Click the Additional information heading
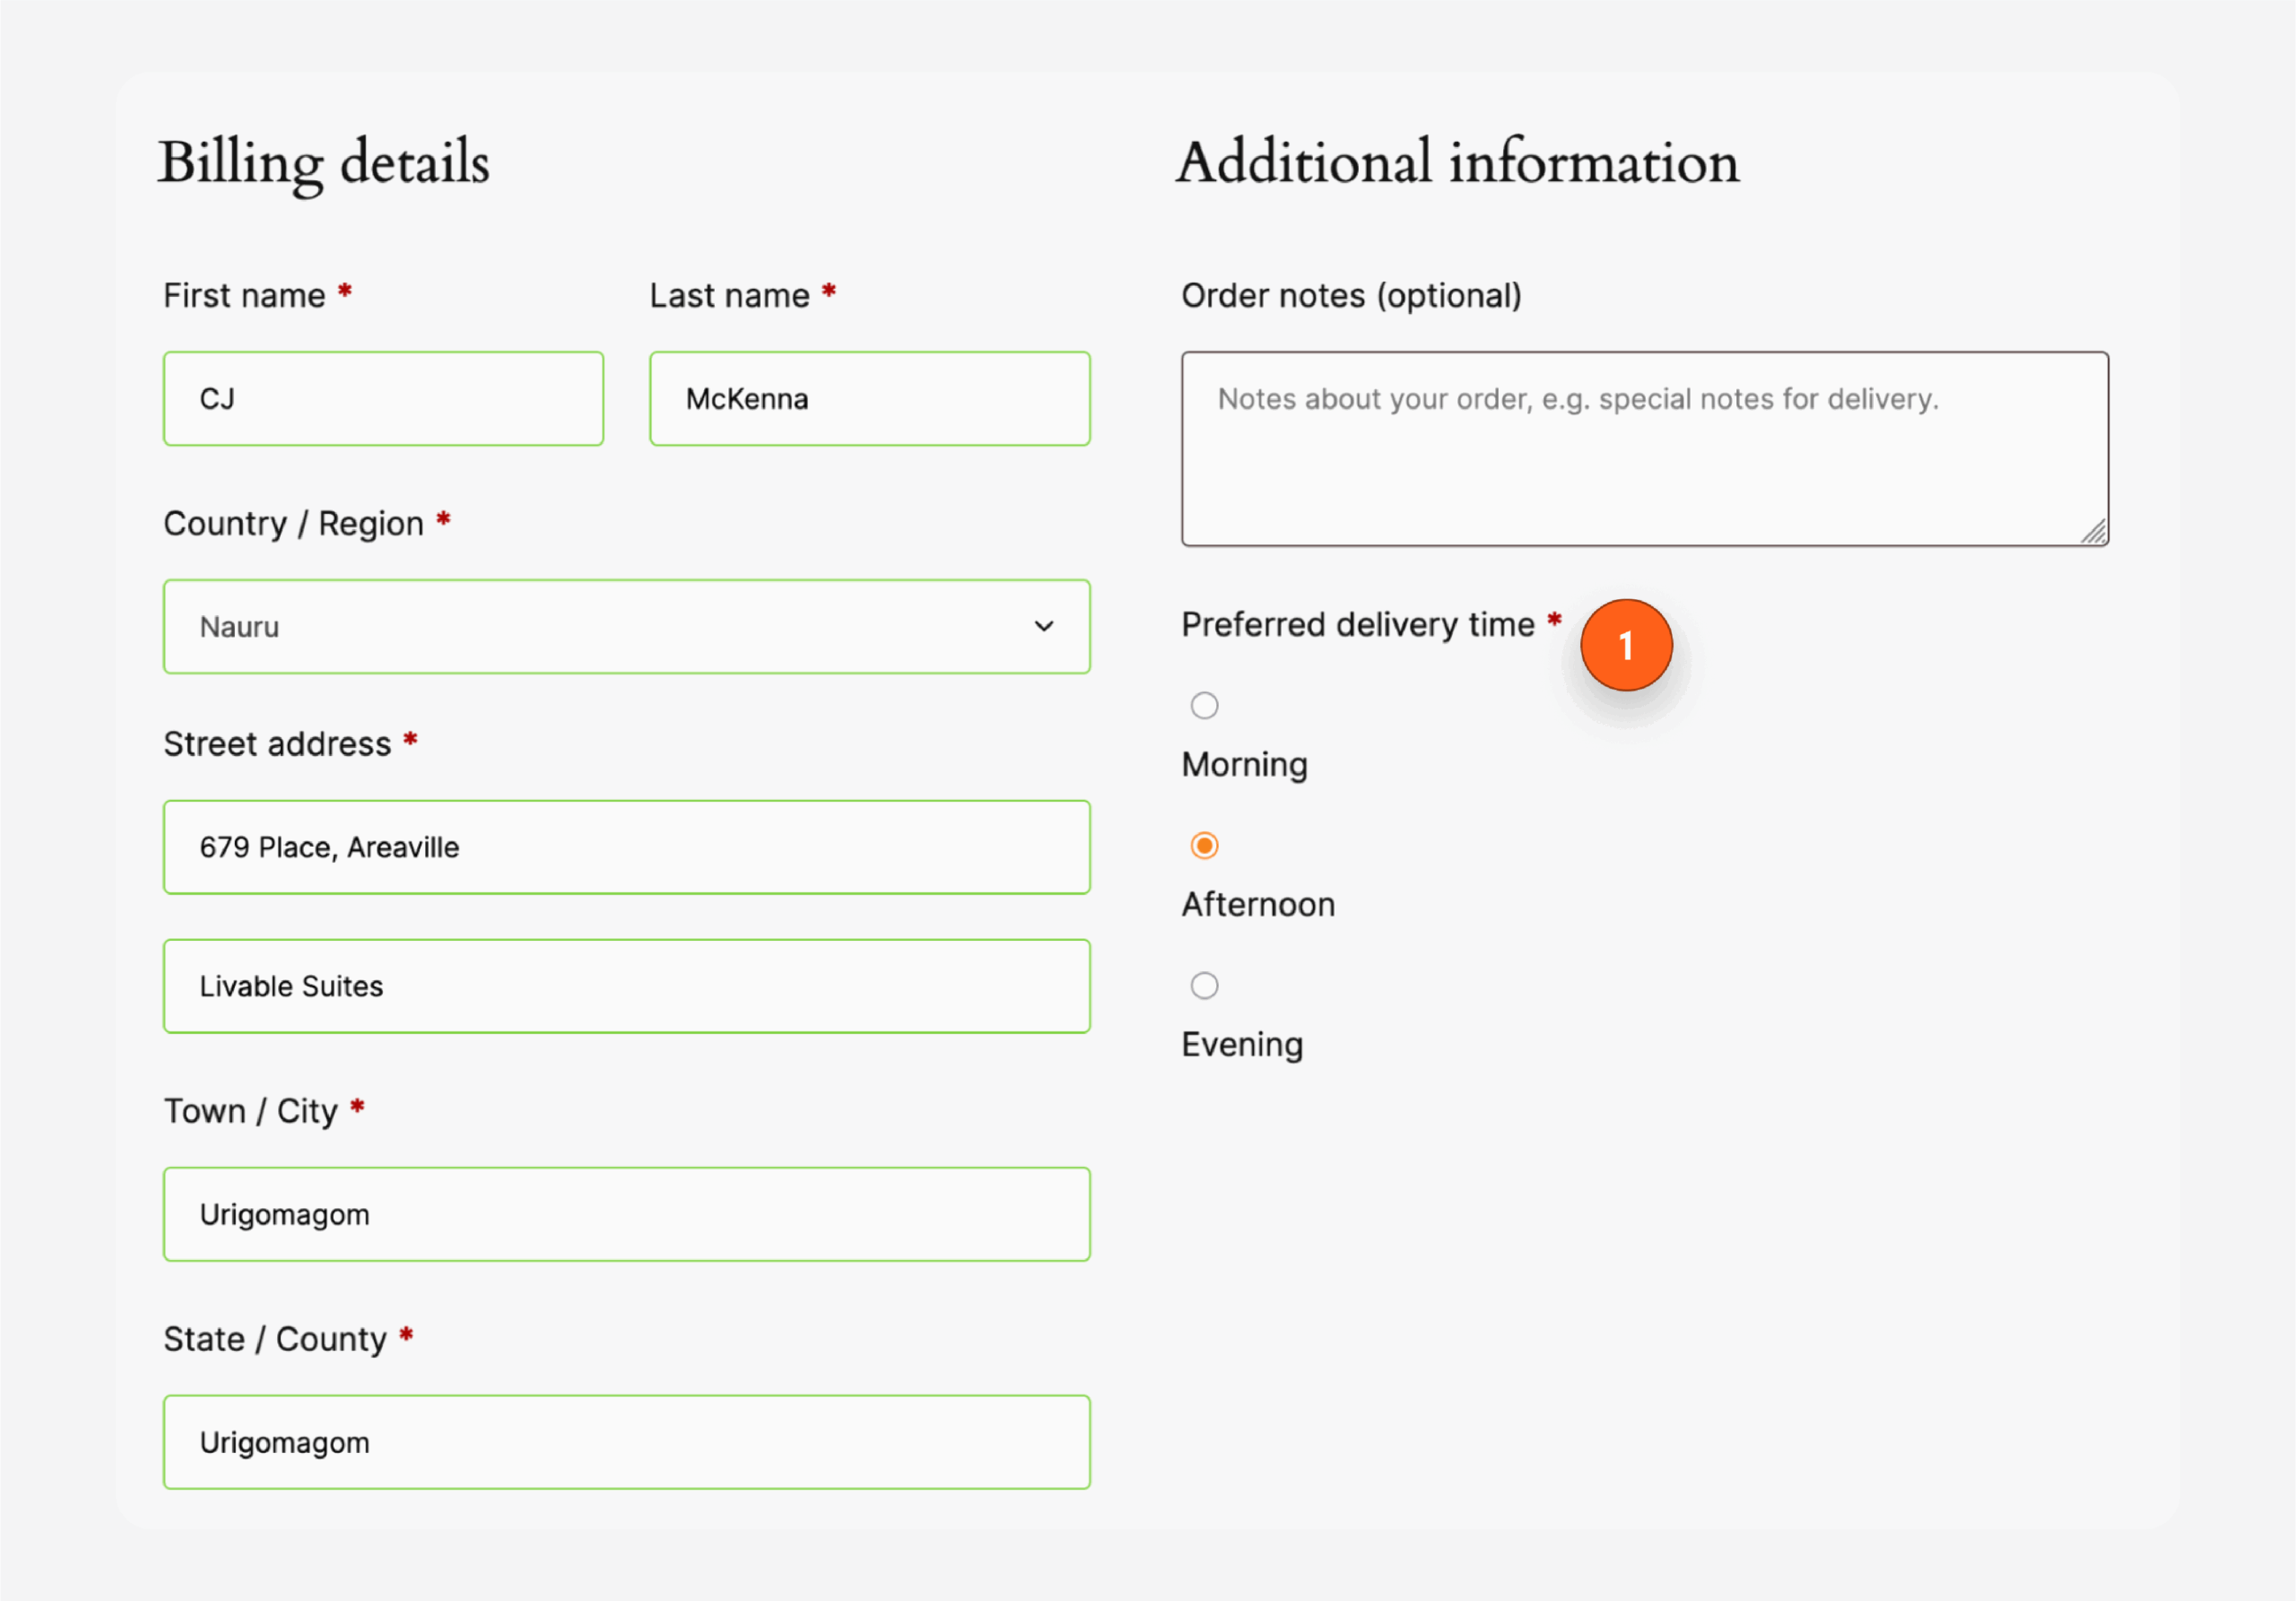The image size is (2296, 1601). coord(1458,162)
